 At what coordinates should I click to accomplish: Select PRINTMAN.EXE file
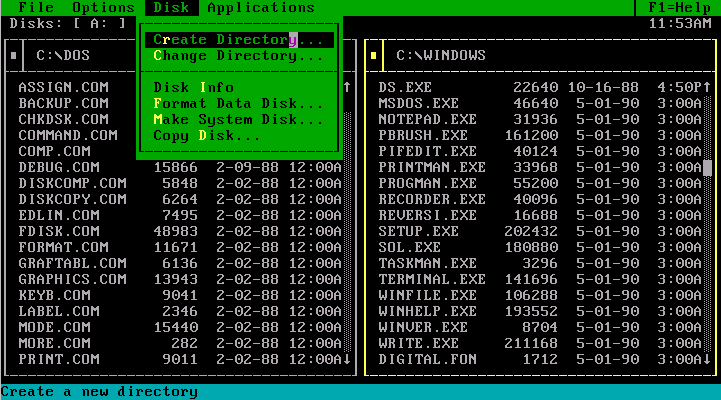coord(541,167)
